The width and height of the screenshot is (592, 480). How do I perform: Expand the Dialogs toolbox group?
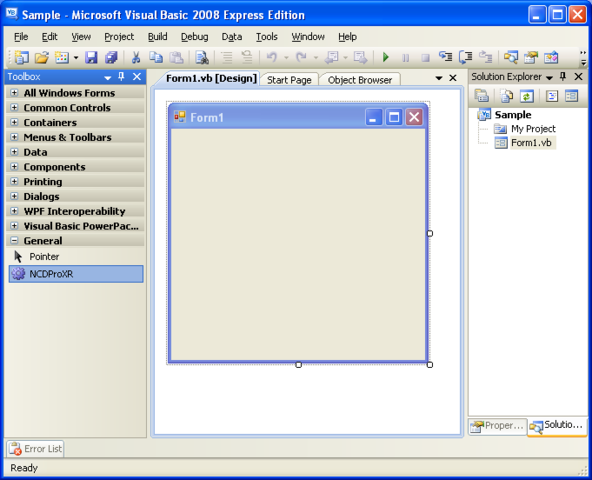point(14,196)
